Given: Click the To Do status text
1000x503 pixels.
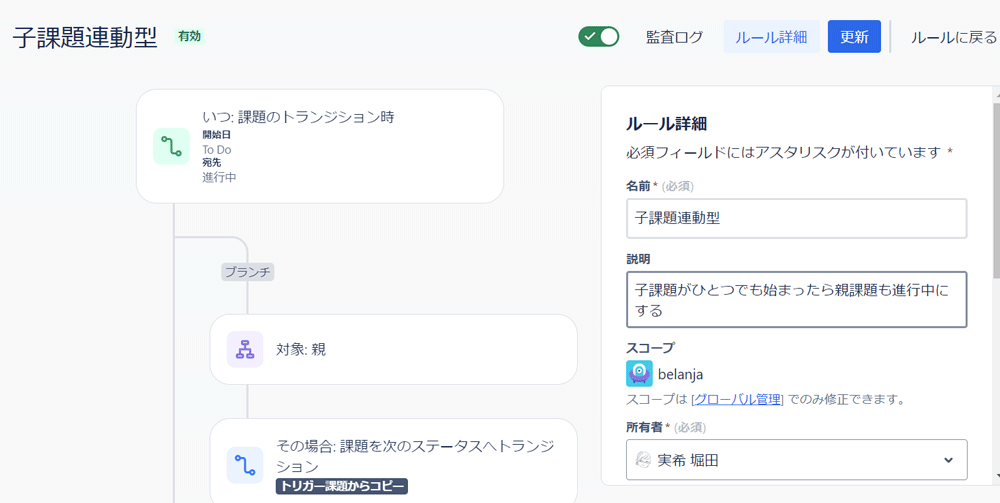Looking at the screenshot, I should 217,150.
